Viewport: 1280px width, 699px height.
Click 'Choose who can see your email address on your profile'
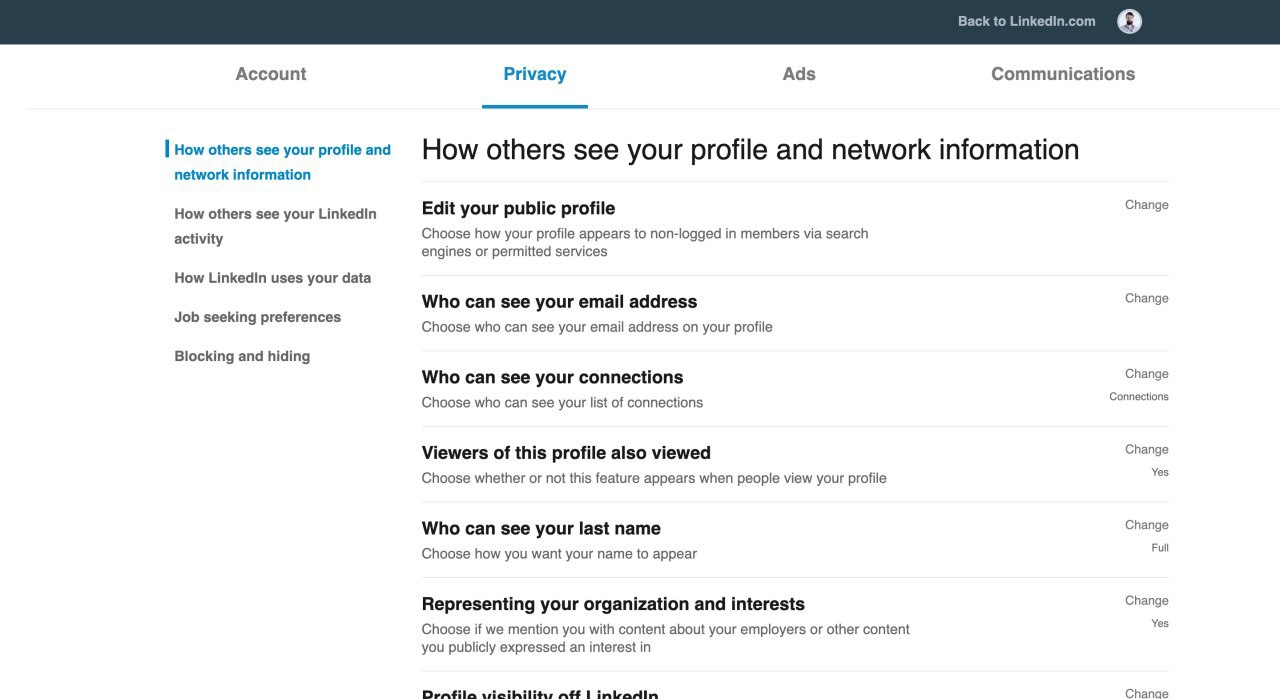597,327
